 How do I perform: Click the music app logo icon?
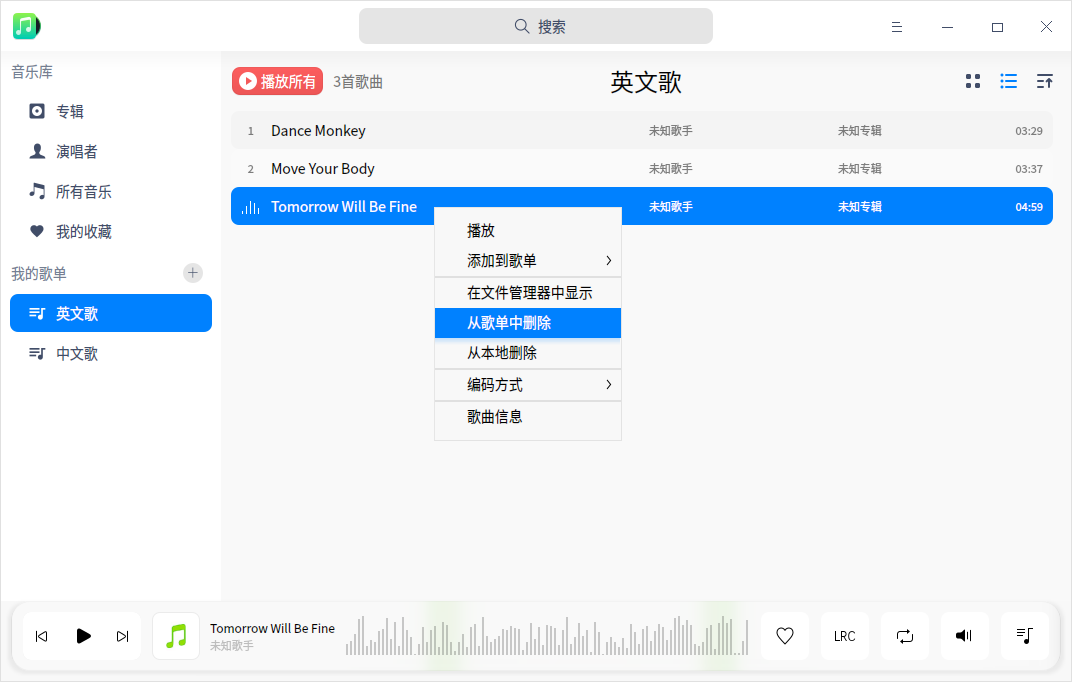pyautogui.click(x=27, y=26)
